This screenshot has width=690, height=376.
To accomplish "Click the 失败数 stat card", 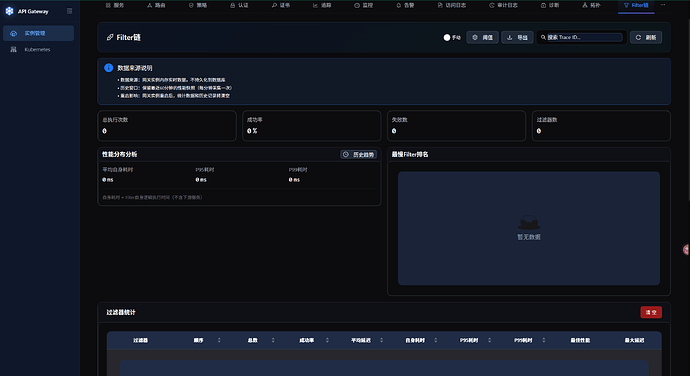I will [x=456, y=125].
